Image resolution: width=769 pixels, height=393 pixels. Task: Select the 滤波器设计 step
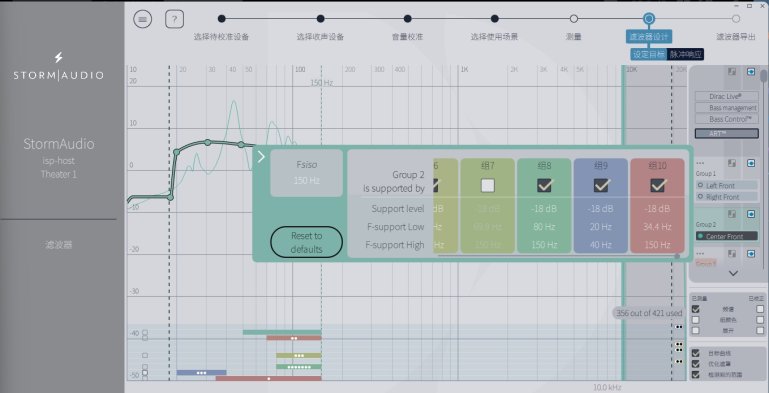pyautogui.click(x=649, y=36)
